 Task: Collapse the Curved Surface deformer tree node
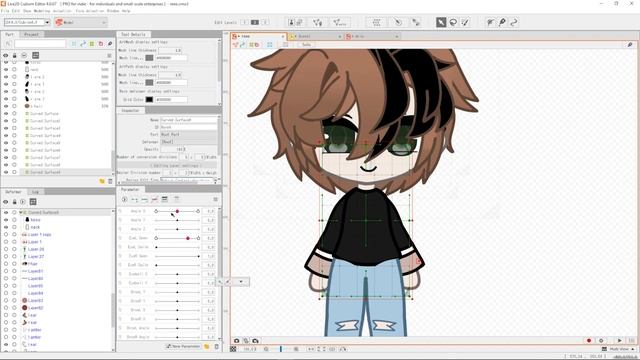coord(21,213)
